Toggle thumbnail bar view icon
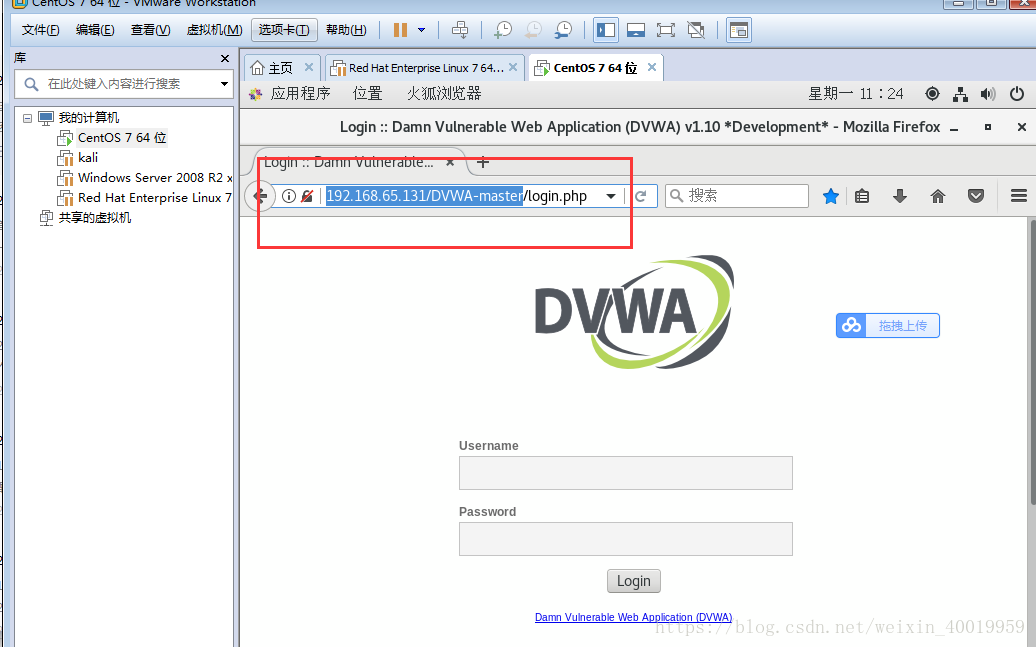 tap(636, 30)
